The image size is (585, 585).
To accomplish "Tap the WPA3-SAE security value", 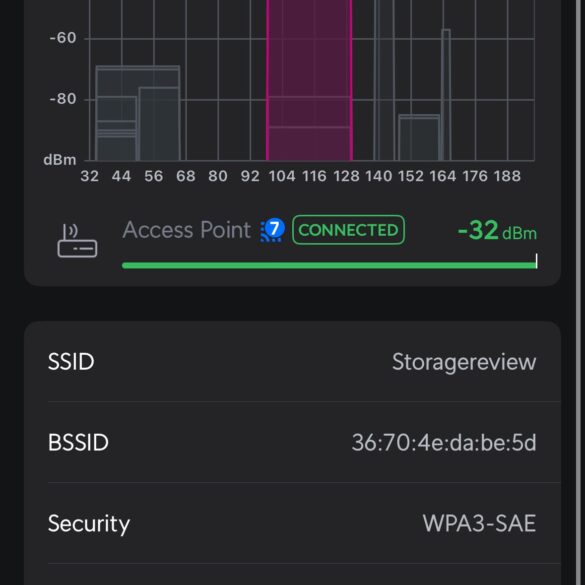I will [x=479, y=523].
